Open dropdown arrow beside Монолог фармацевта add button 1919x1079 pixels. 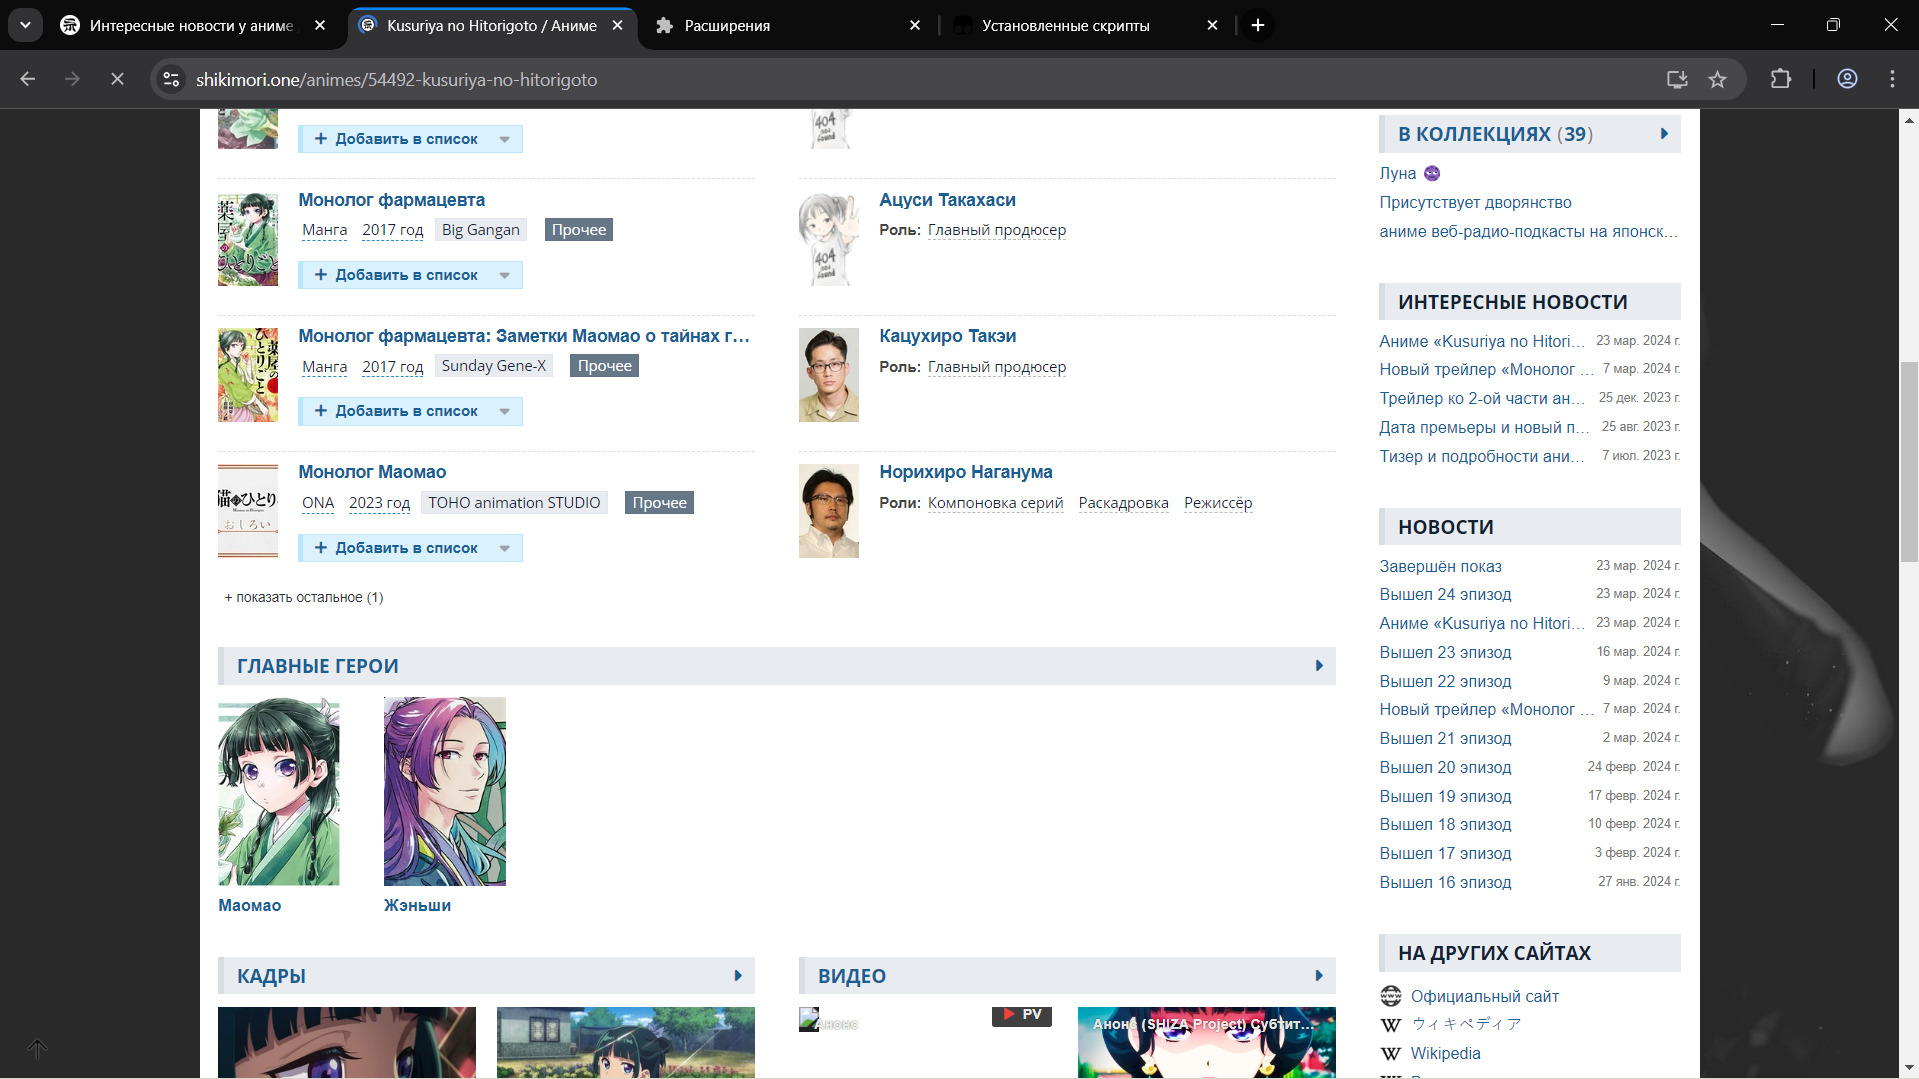tap(505, 275)
